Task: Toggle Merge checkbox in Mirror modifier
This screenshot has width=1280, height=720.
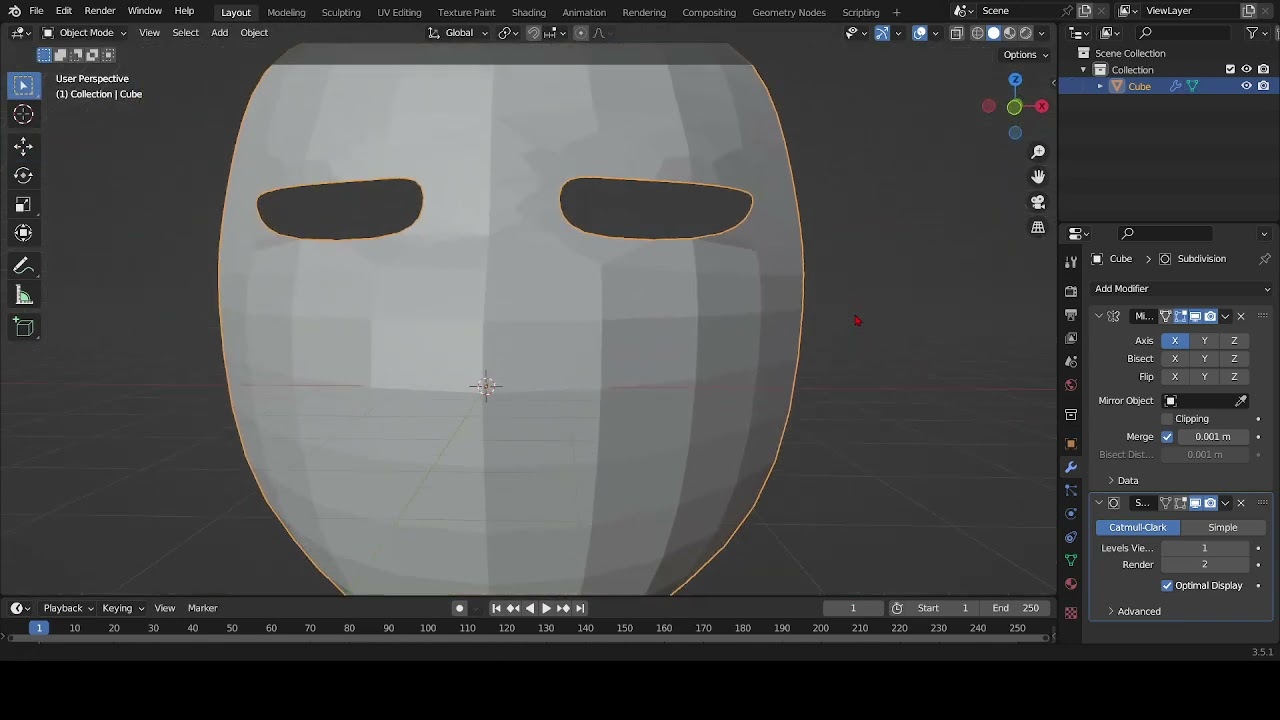Action: point(1167,437)
